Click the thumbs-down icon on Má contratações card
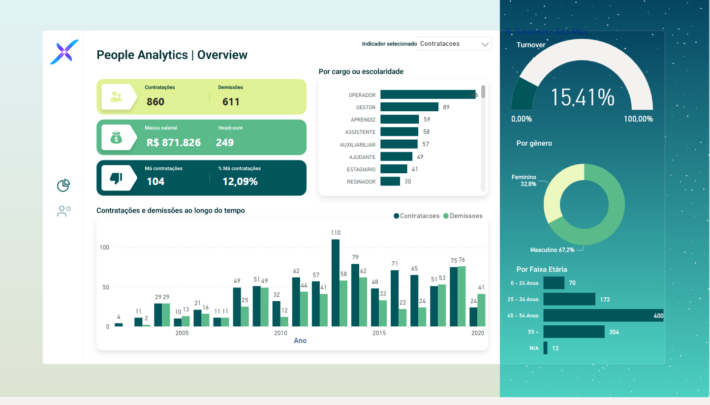The image size is (710, 405). [118, 178]
